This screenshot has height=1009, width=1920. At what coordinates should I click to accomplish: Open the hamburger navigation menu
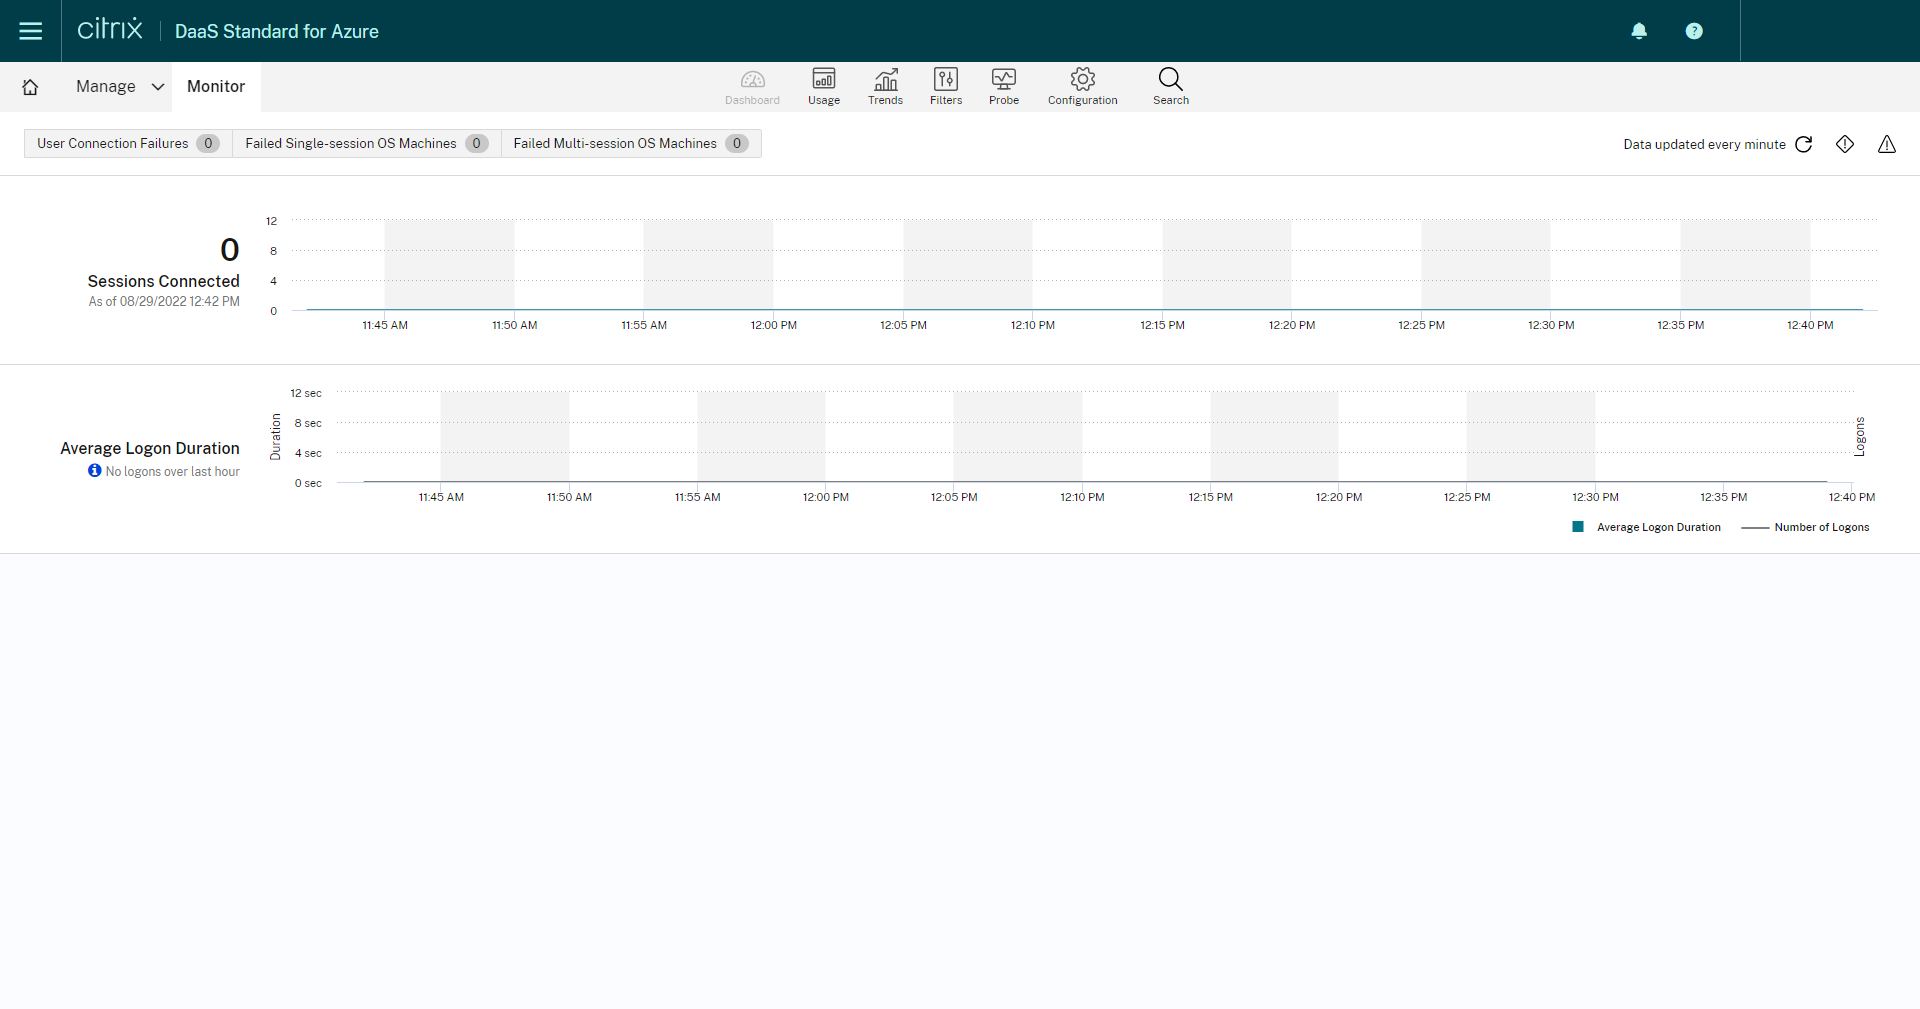click(30, 31)
